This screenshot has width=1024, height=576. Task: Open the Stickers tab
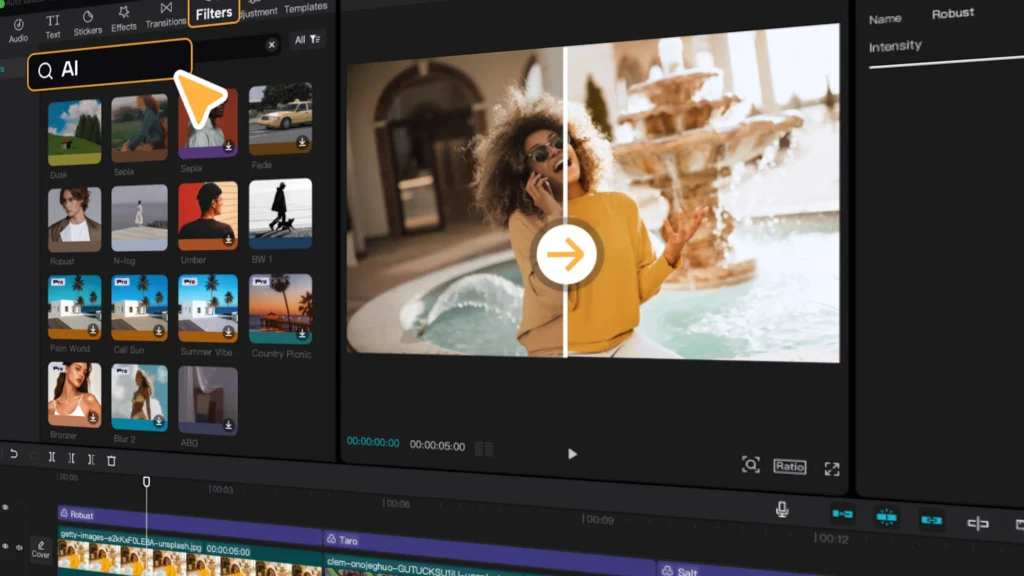(88, 23)
